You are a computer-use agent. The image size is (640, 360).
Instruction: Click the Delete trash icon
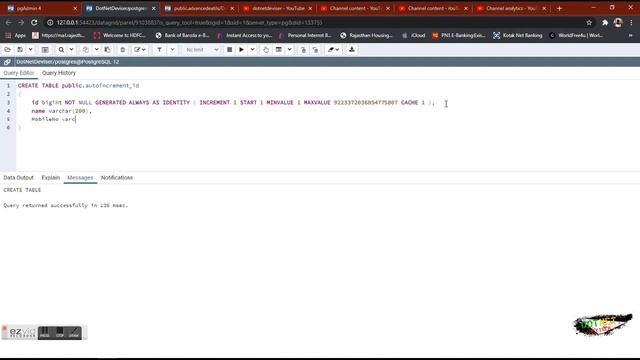point(122,49)
